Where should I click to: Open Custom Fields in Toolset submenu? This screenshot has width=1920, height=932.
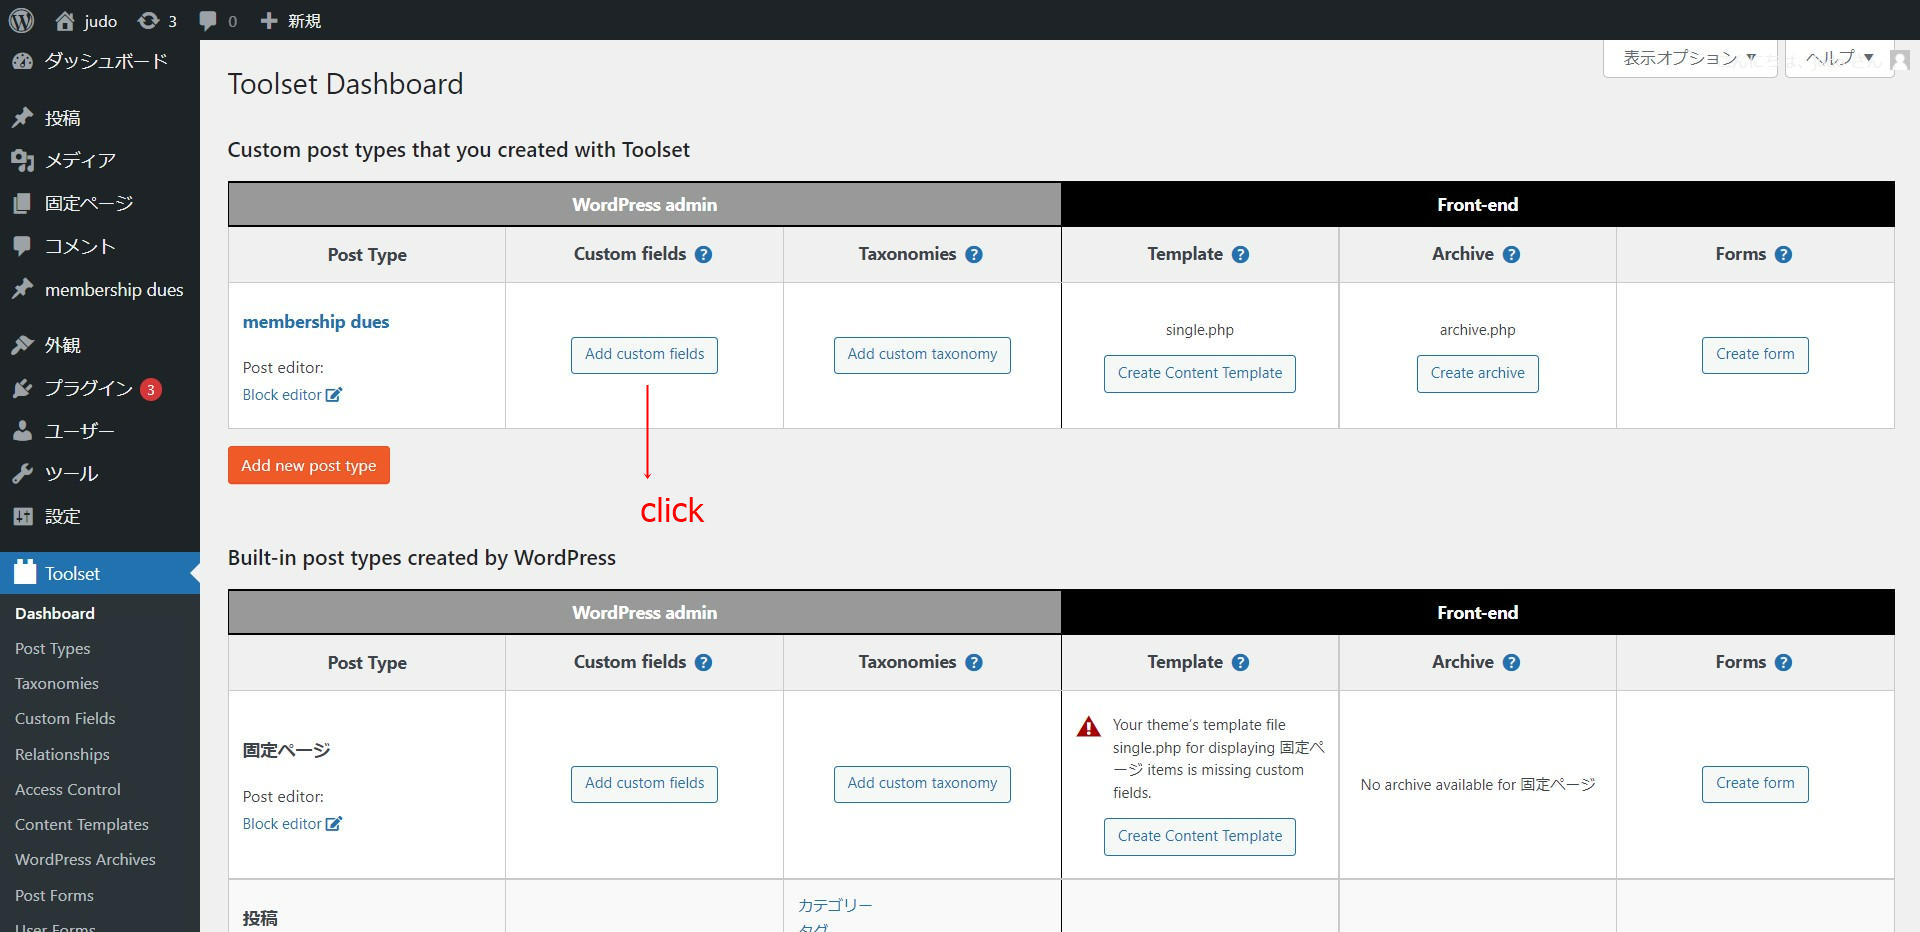pyautogui.click(x=65, y=719)
